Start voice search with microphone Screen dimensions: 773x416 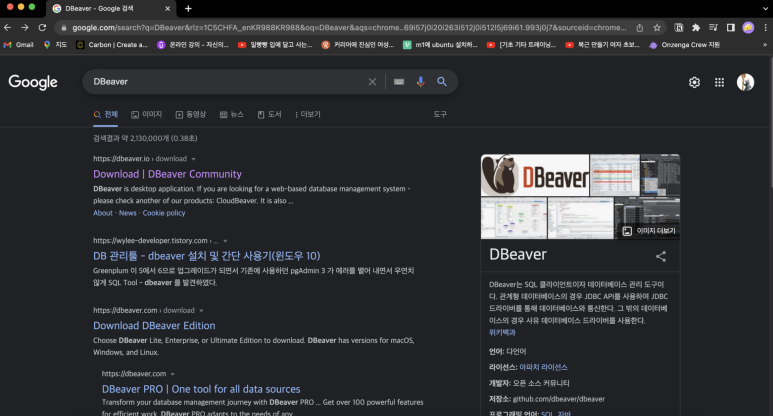pos(421,82)
